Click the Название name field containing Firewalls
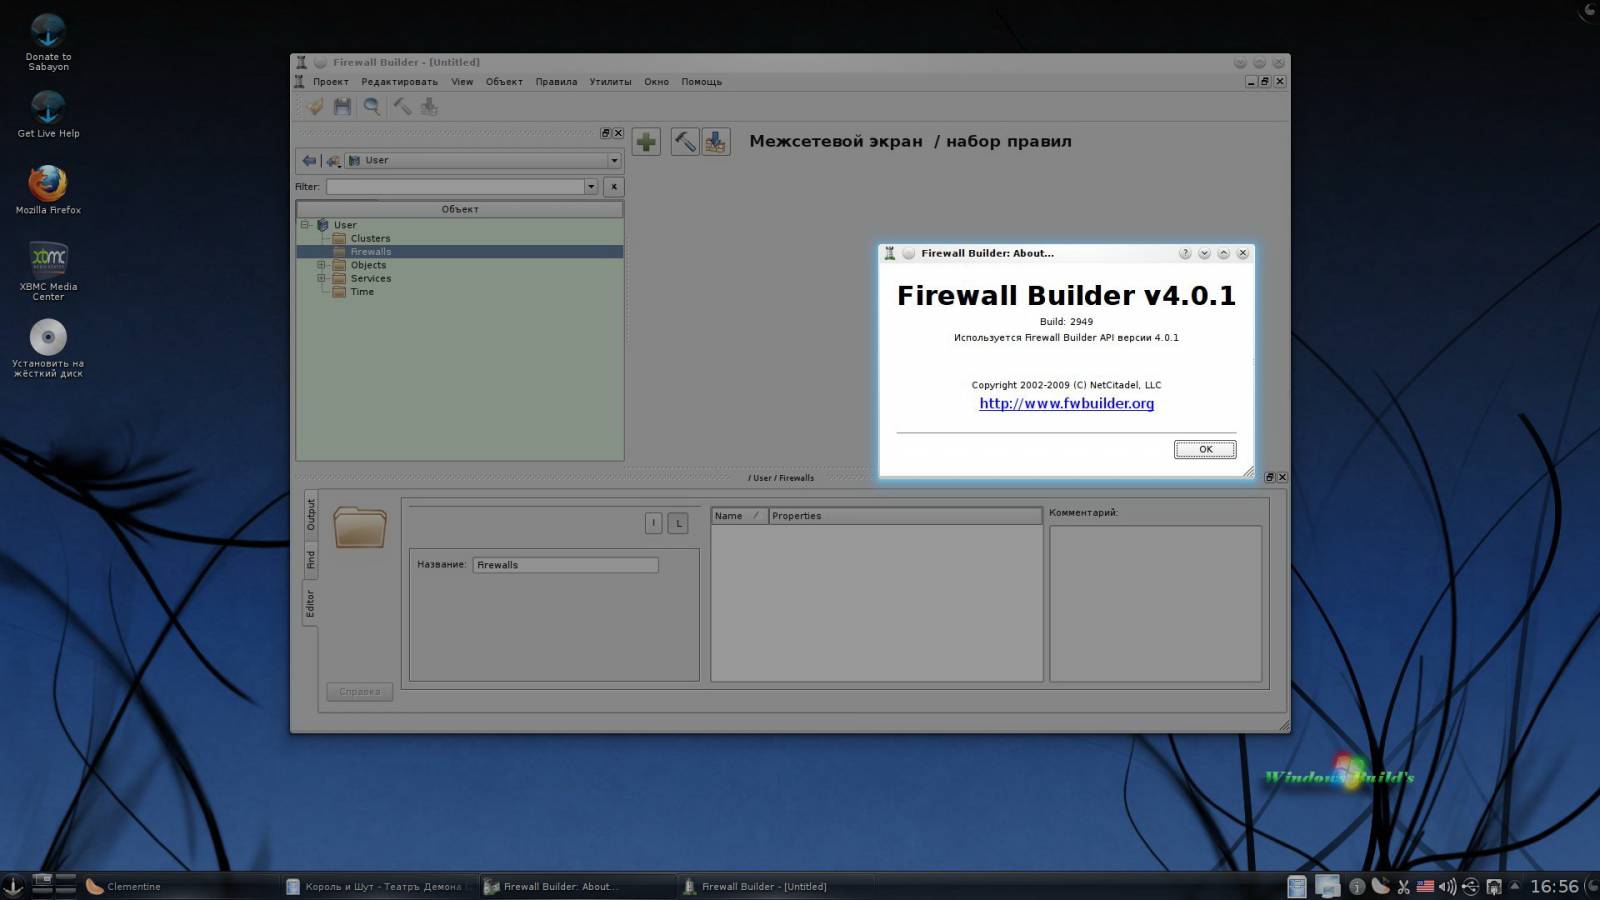 pyautogui.click(x=565, y=565)
